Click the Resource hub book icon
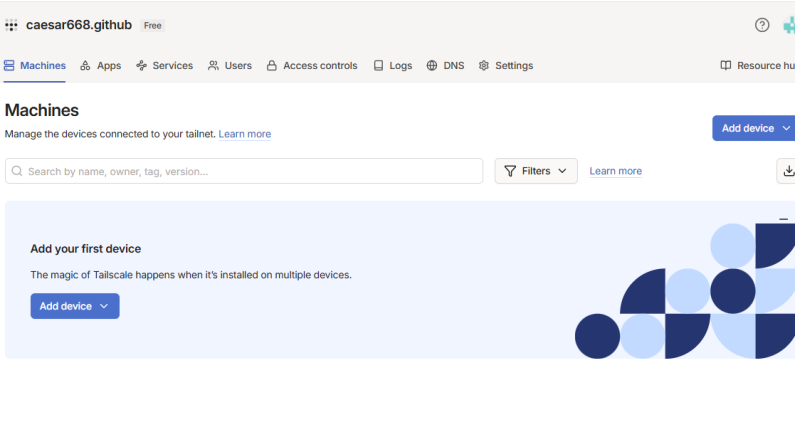Image resolution: width=795 pixels, height=447 pixels. 726,65
